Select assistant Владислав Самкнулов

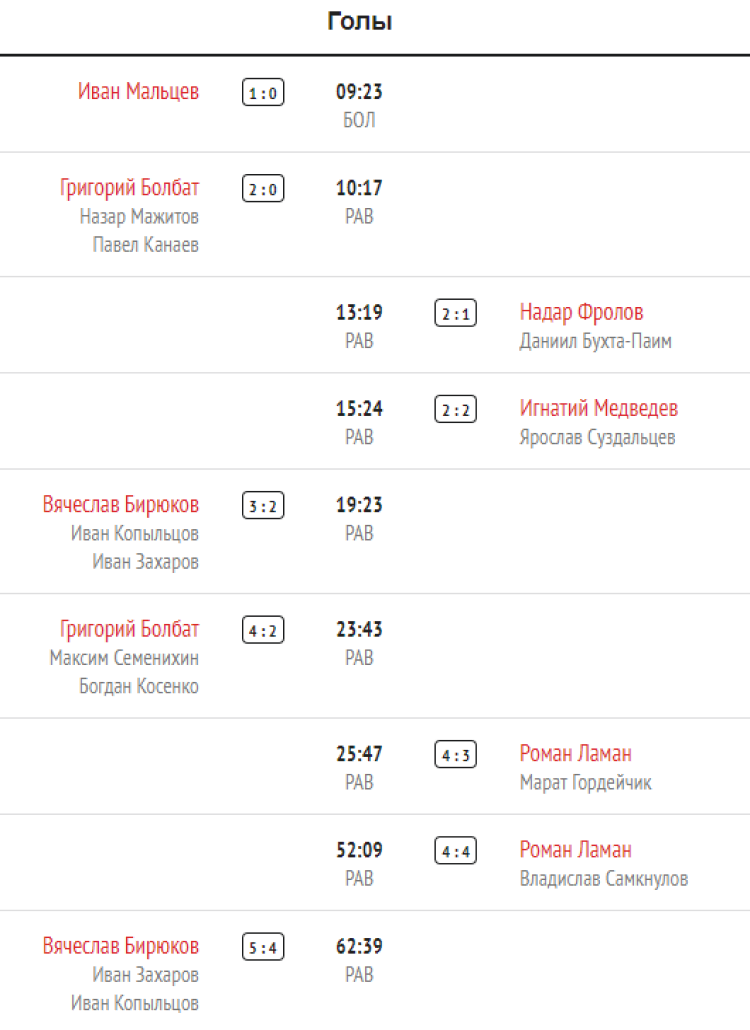(603, 879)
